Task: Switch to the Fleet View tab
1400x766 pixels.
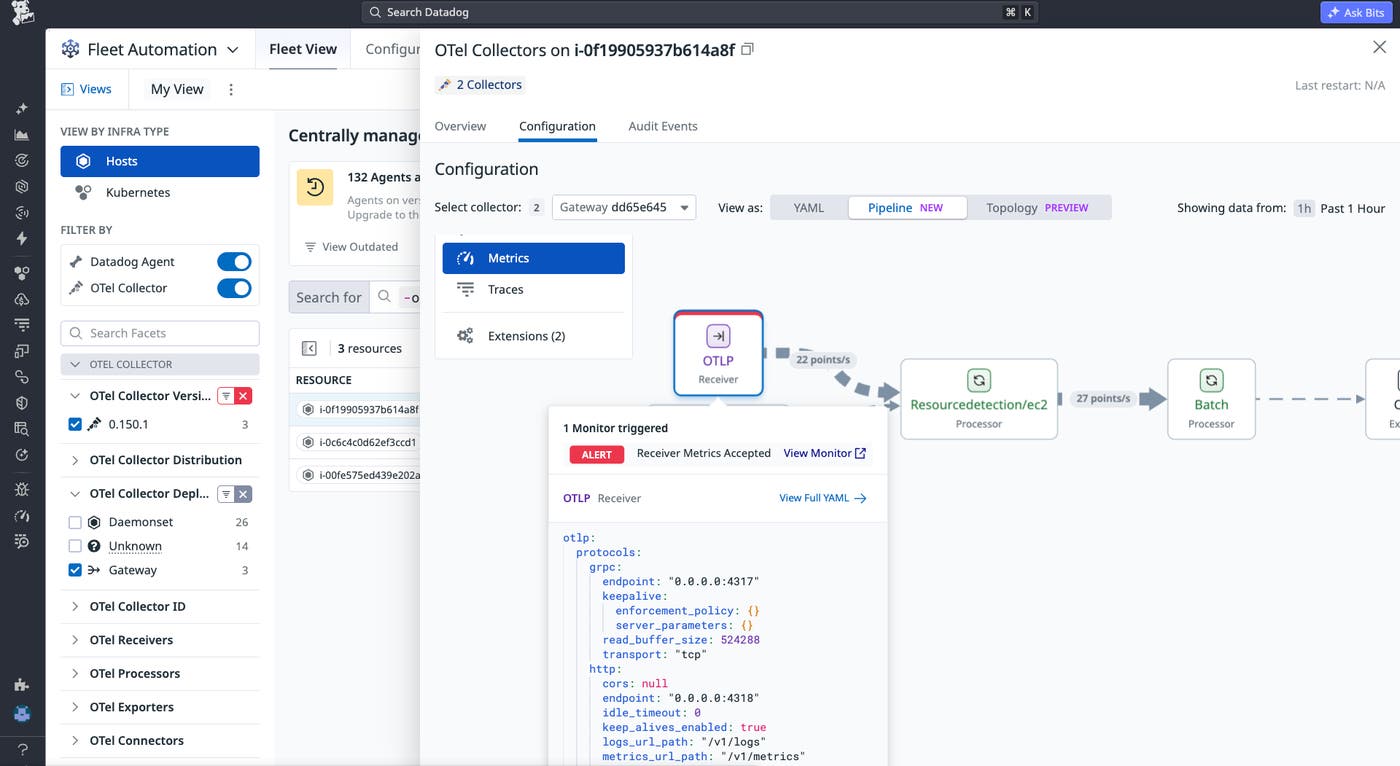Action: coord(303,49)
